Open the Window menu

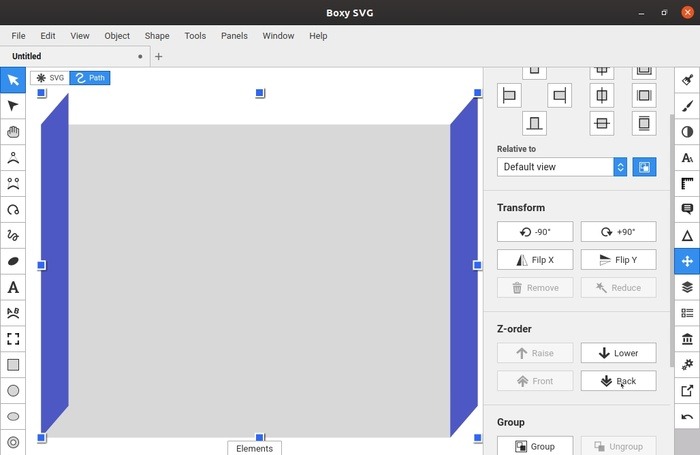[x=278, y=36]
